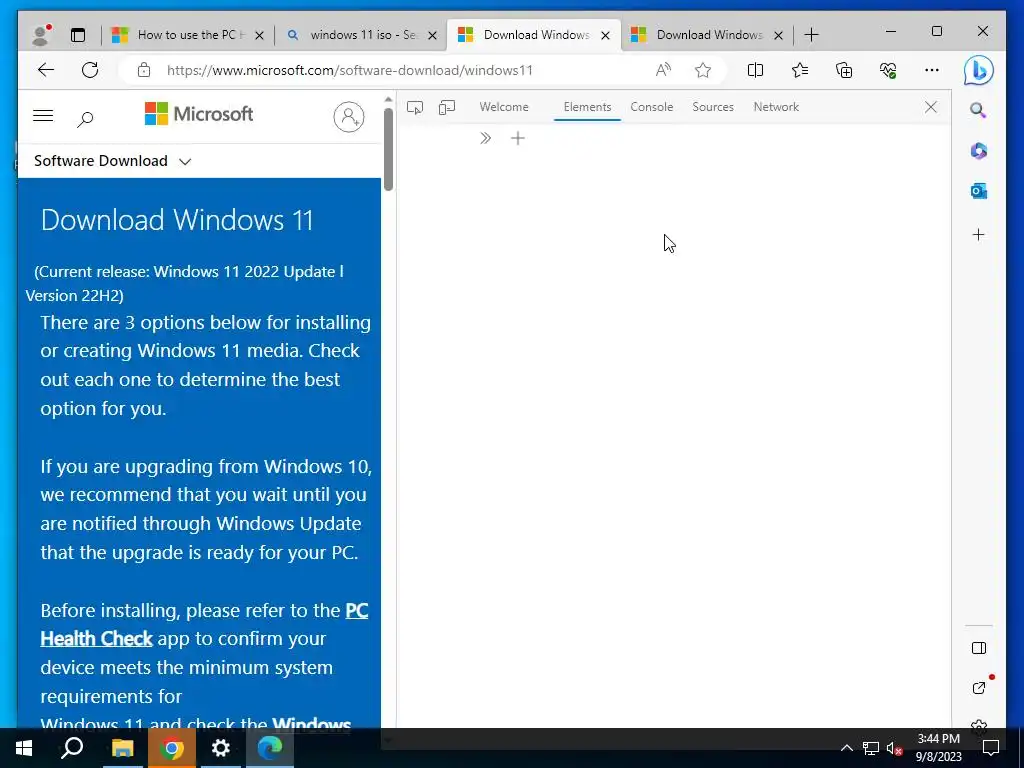Screen dimensions: 1024x768
Task: Open Google Chrome from taskbar
Action: pyautogui.click(x=172, y=748)
